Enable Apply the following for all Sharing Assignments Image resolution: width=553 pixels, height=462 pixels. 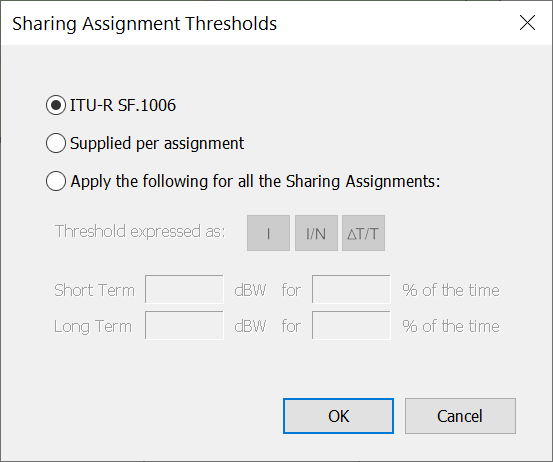click(56, 181)
